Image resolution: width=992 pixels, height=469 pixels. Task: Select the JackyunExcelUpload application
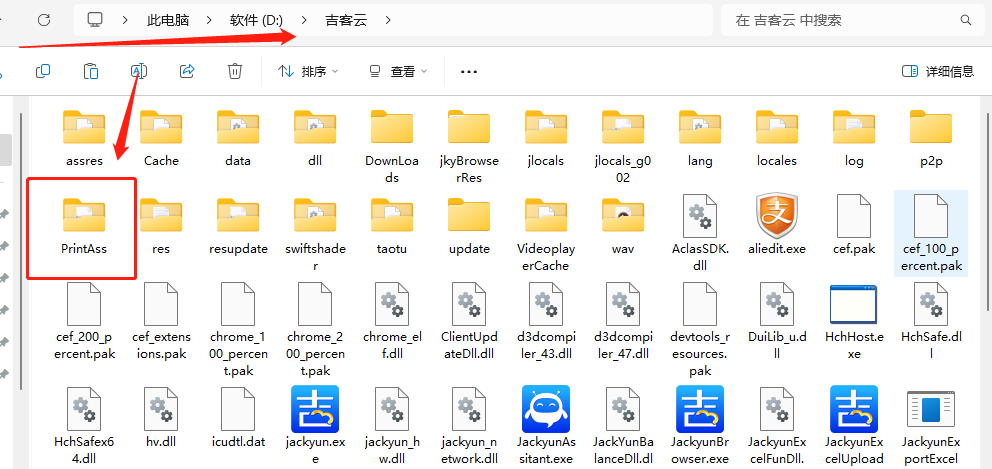coord(854,425)
